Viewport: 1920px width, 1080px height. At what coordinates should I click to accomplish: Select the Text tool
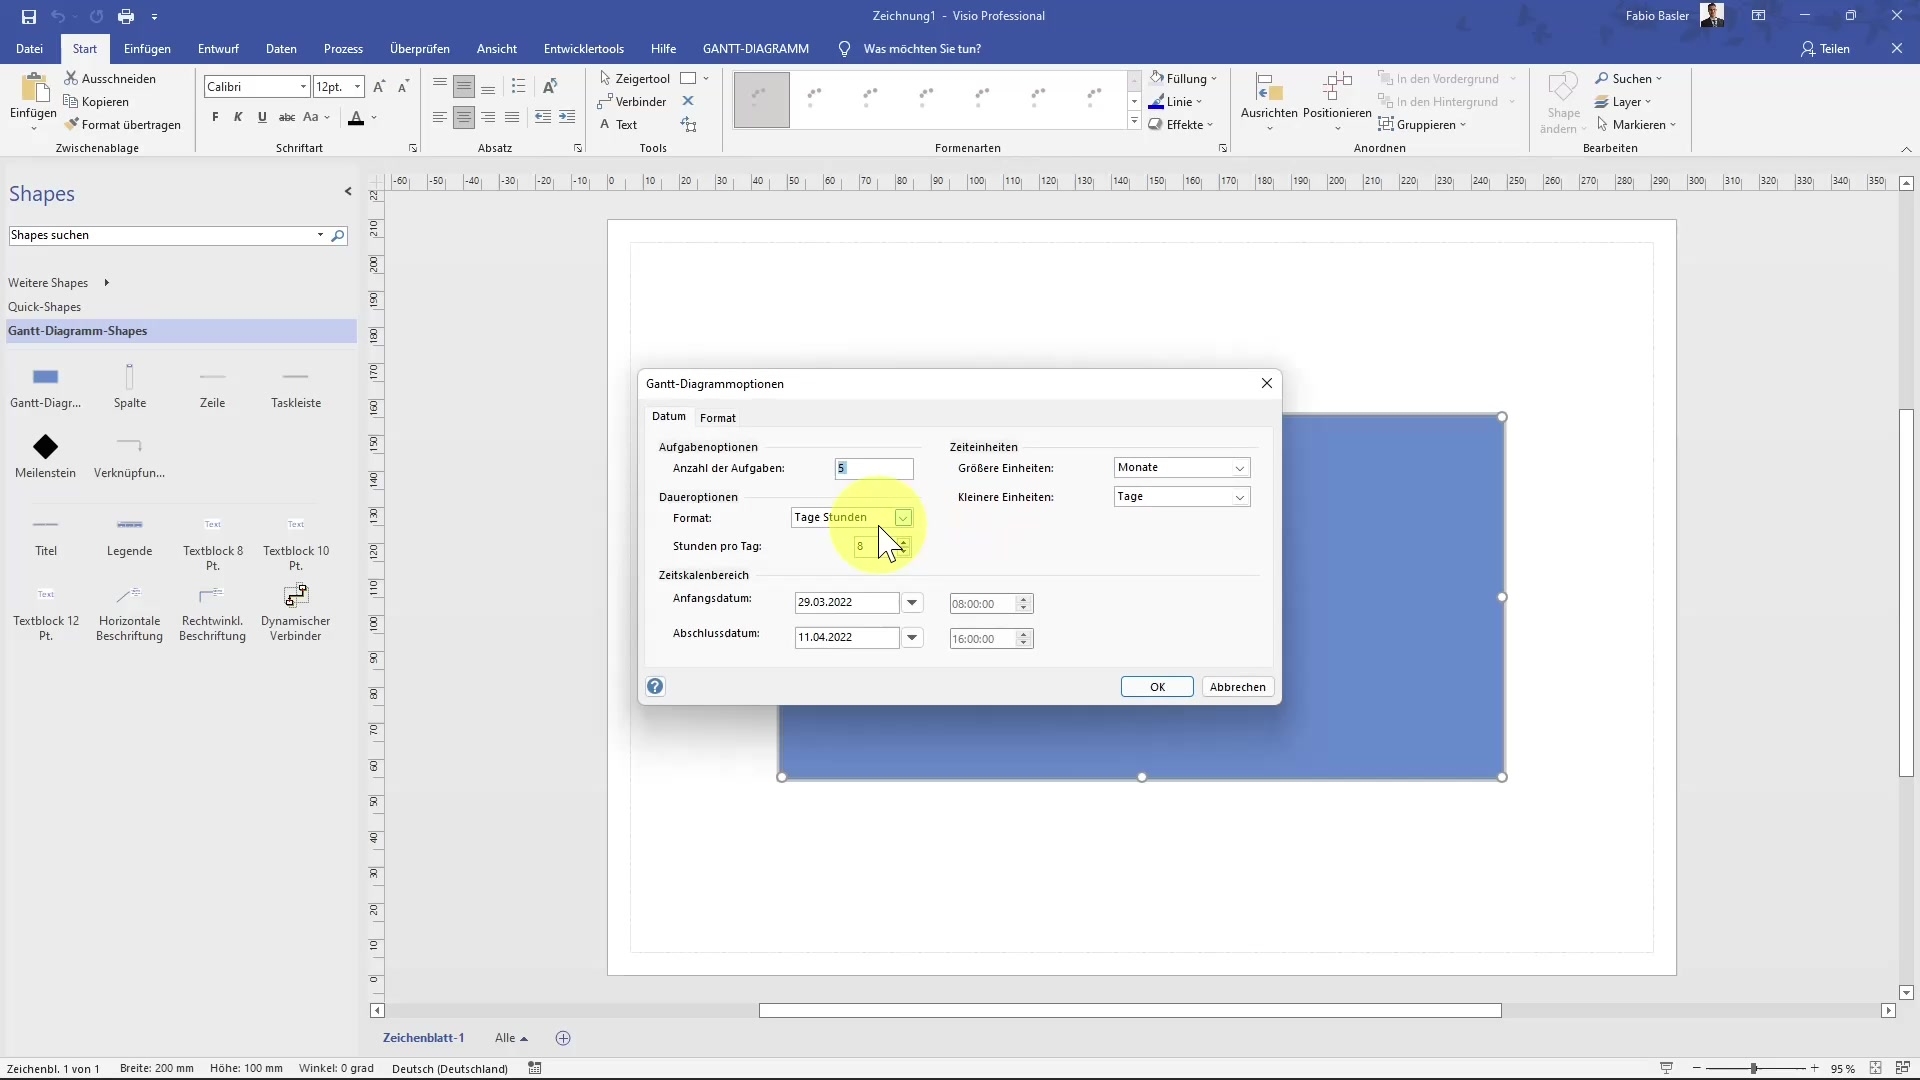tap(620, 124)
